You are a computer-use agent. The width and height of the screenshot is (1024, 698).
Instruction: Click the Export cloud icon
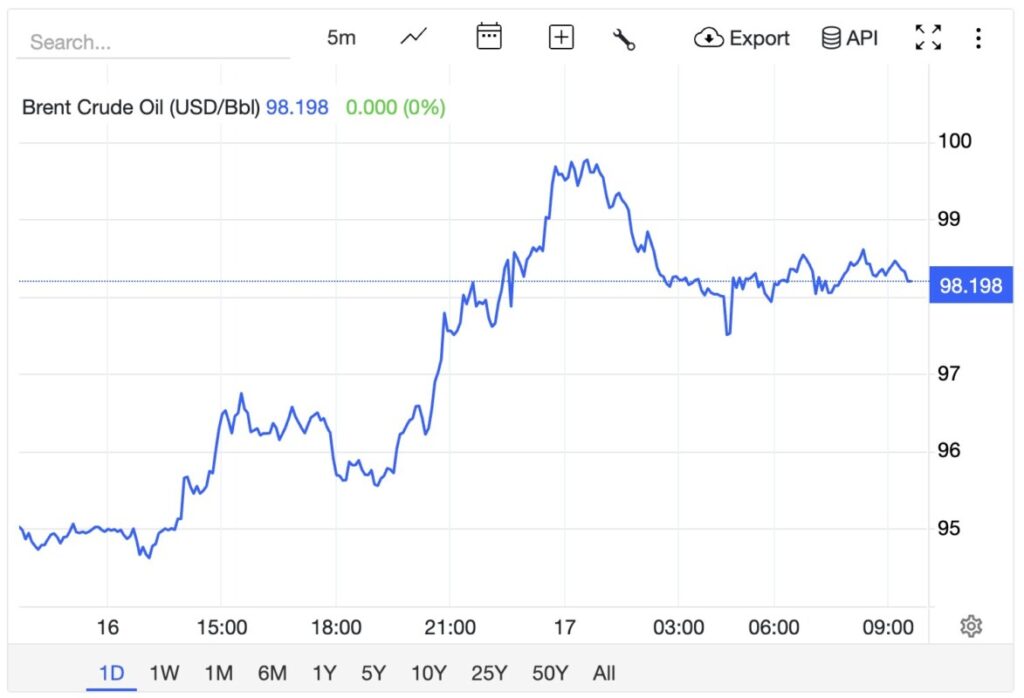710,37
